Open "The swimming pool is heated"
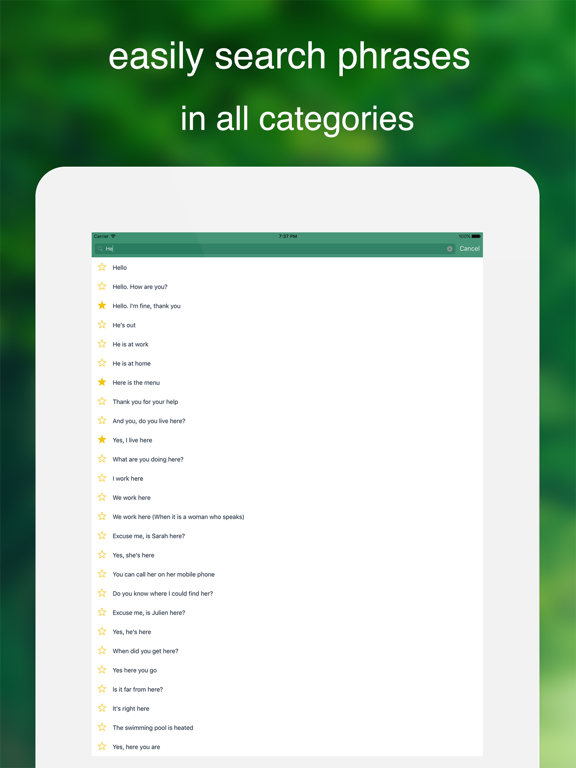Viewport: 576px width, 768px height. pyautogui.click(x=287, y=727)
